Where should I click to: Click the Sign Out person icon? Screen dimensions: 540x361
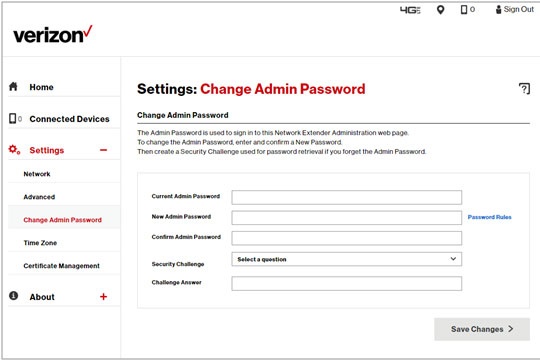click(x=498, y=10)
